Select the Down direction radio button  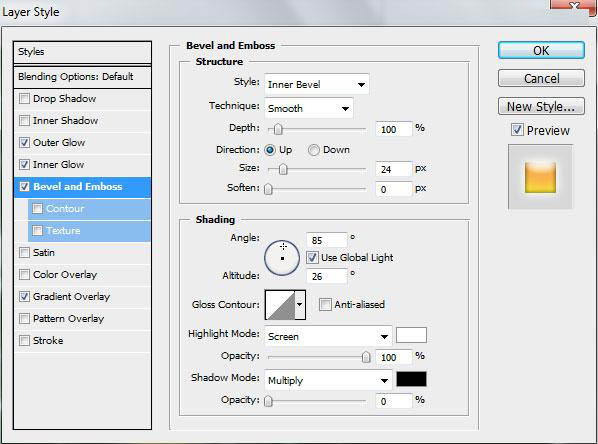pos(313,150)
